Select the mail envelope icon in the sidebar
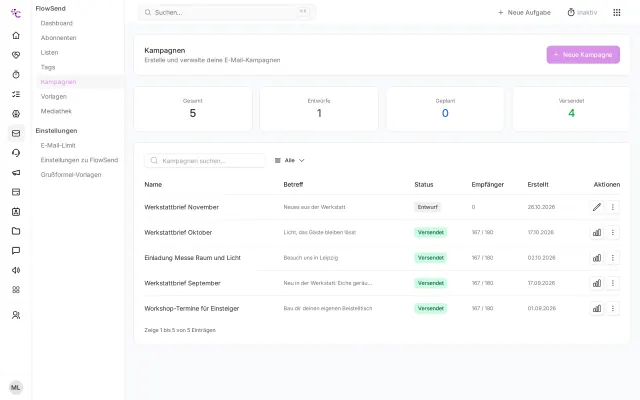 (16, 133)
